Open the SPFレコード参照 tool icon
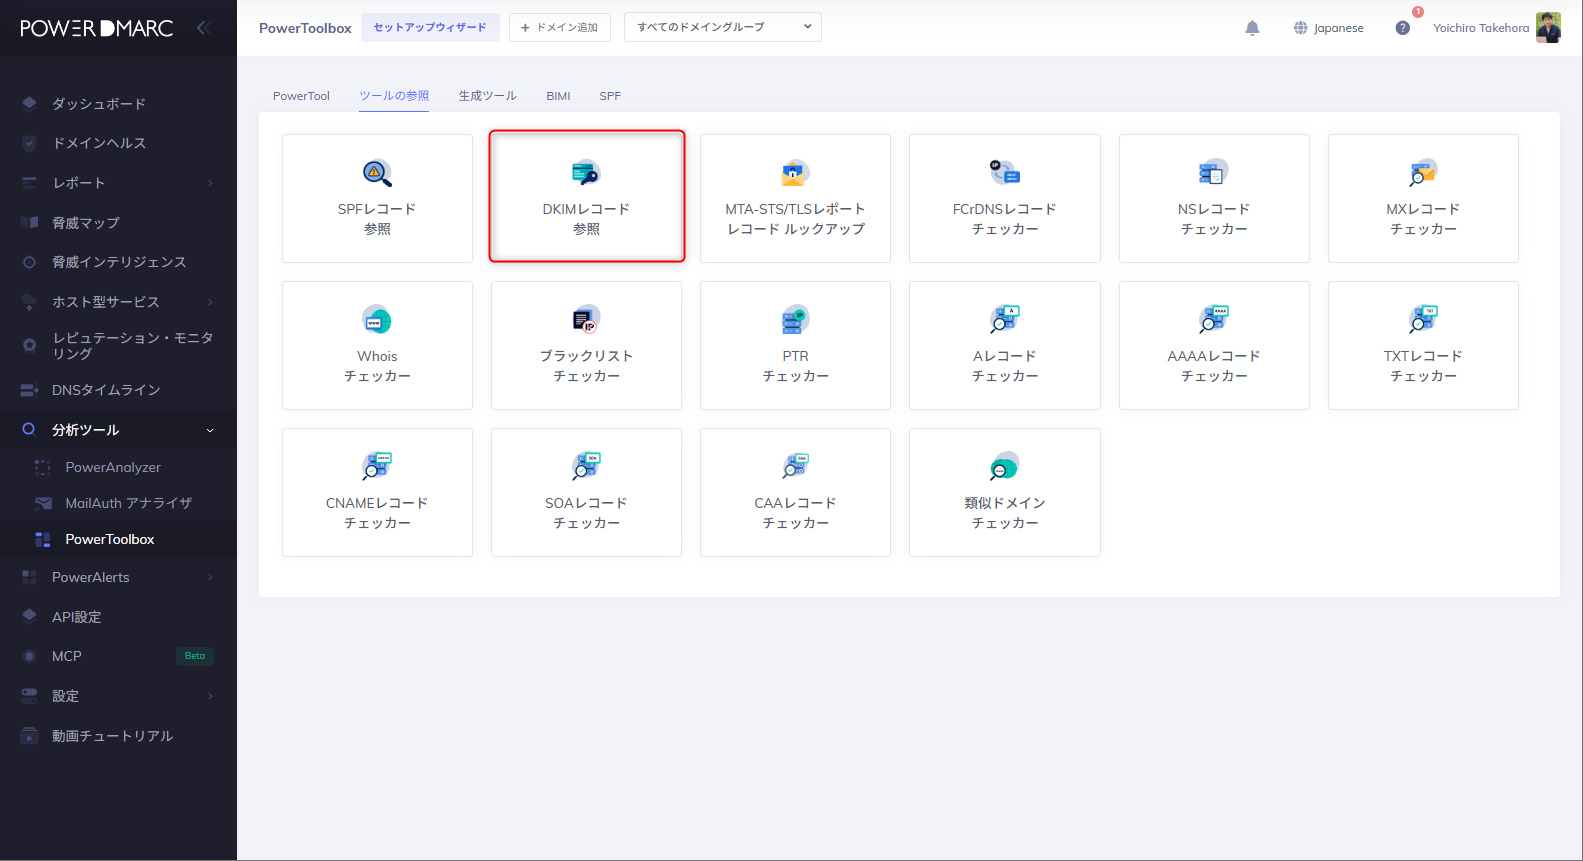Image resolution: width=1583 pixels, height=861 pixels. 377,173
